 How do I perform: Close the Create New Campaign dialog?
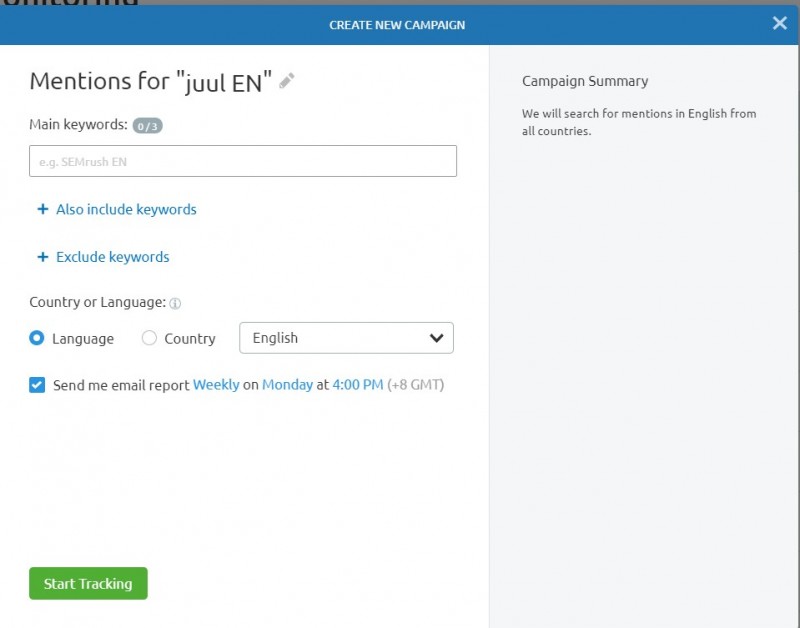coord(780,23)
